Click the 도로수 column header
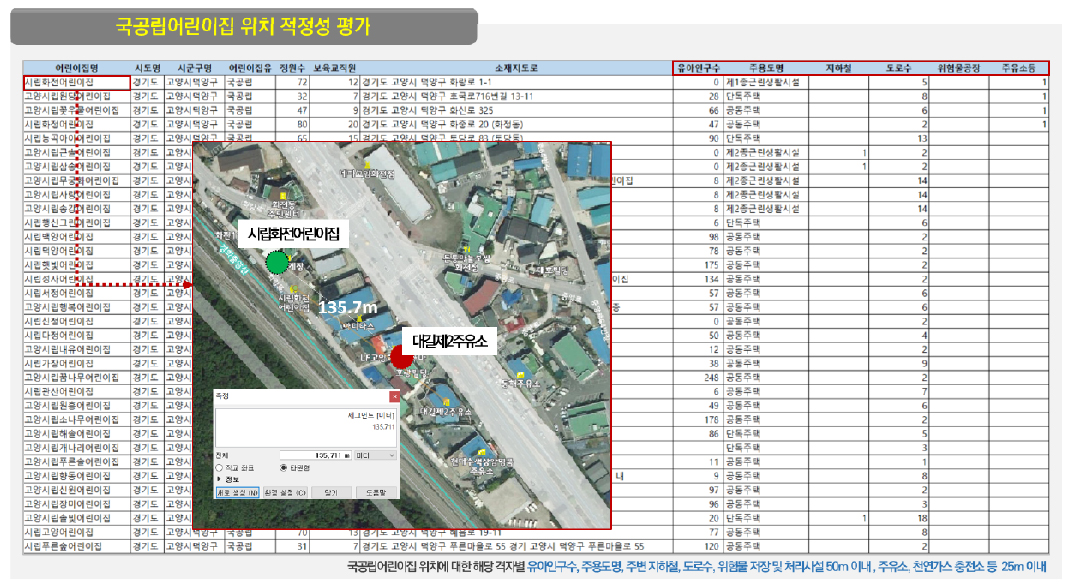1067x586 pixels. tap(898, 68)
